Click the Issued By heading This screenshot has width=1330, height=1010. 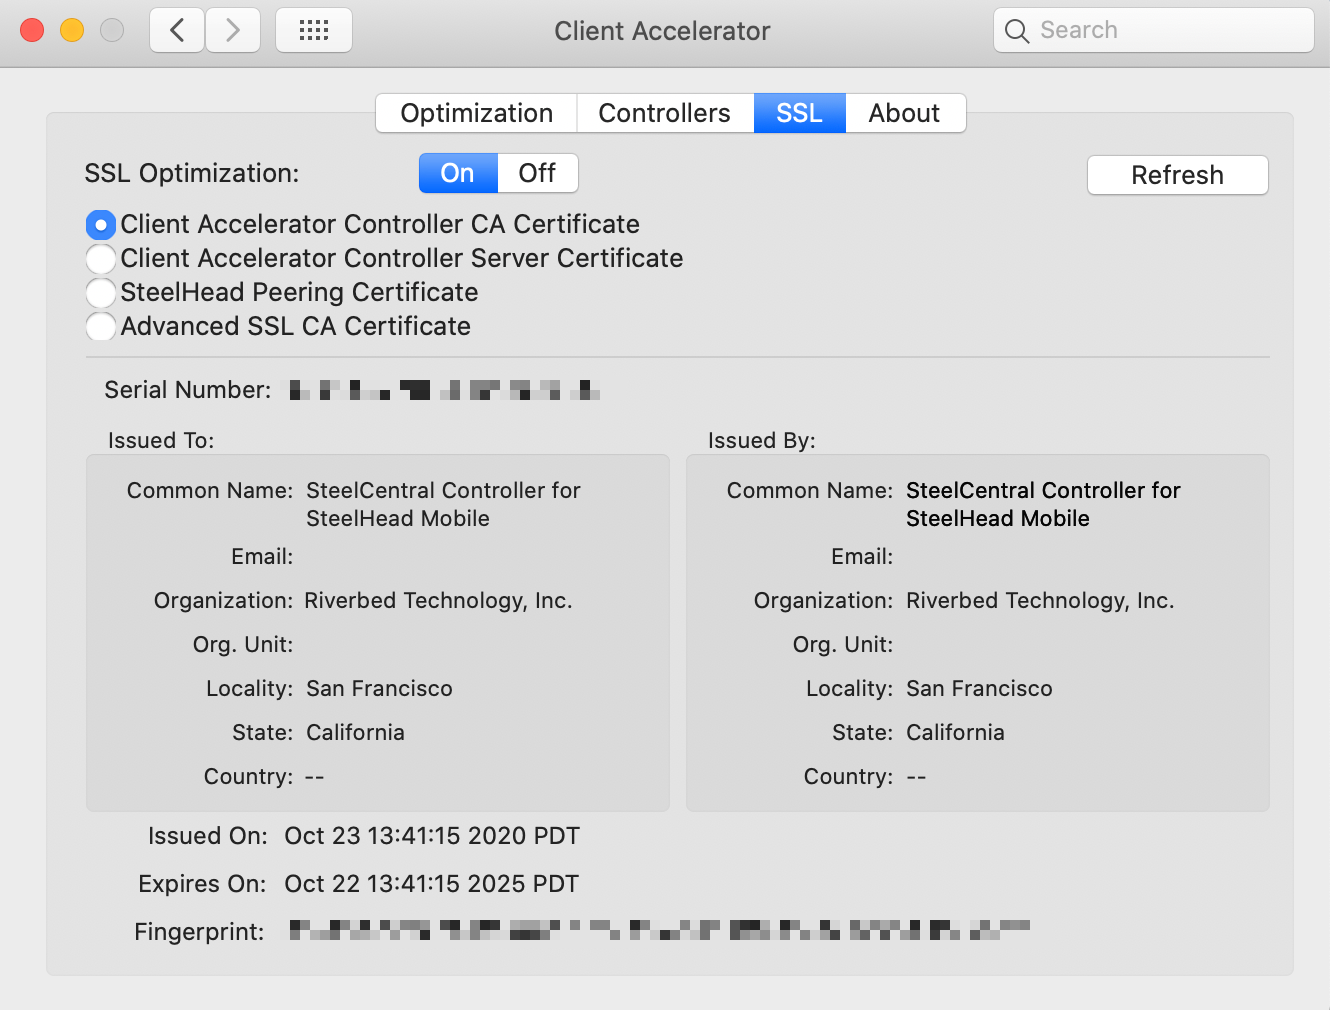762,440
